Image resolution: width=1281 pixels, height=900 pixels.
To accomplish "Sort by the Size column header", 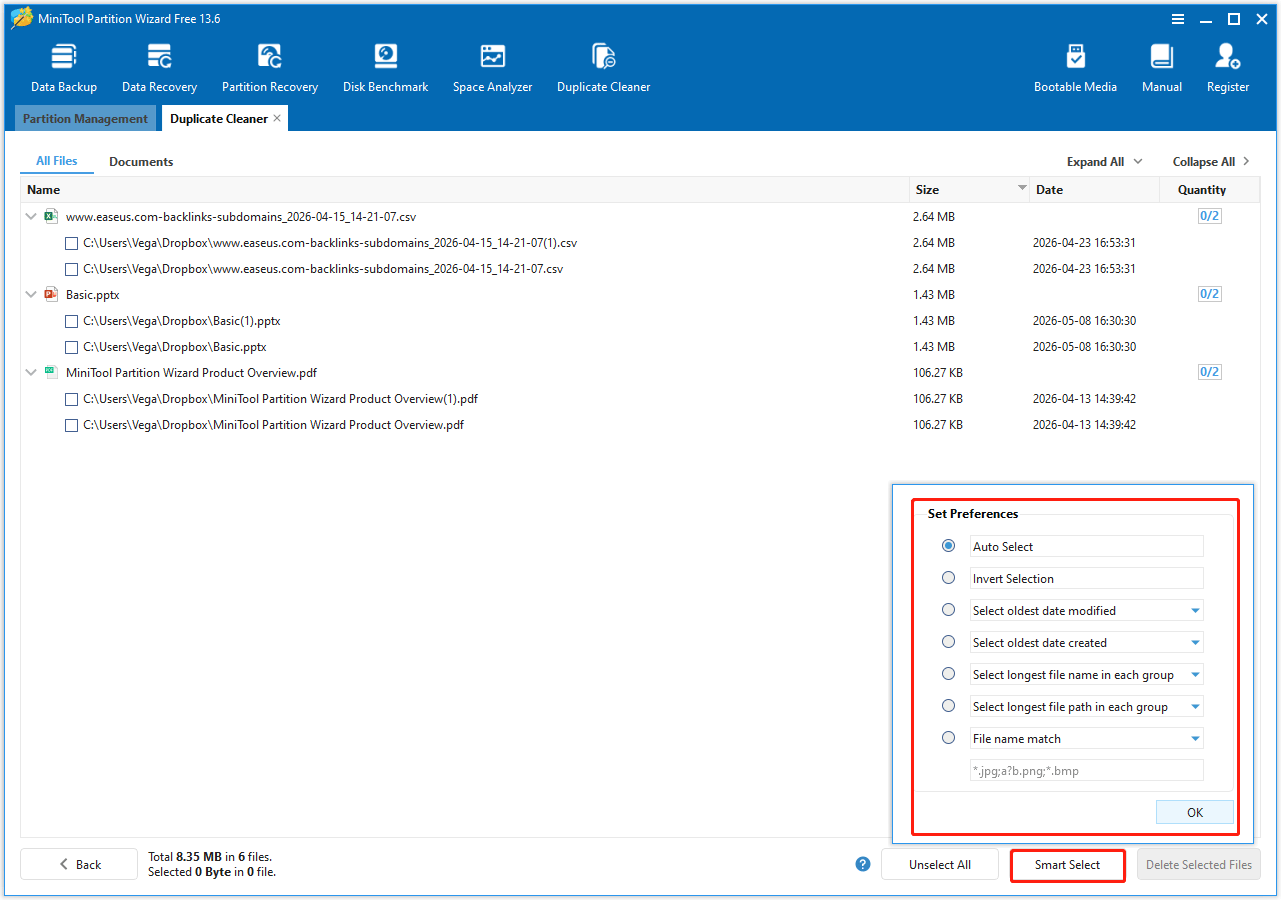I will click(x=969, y=189).
